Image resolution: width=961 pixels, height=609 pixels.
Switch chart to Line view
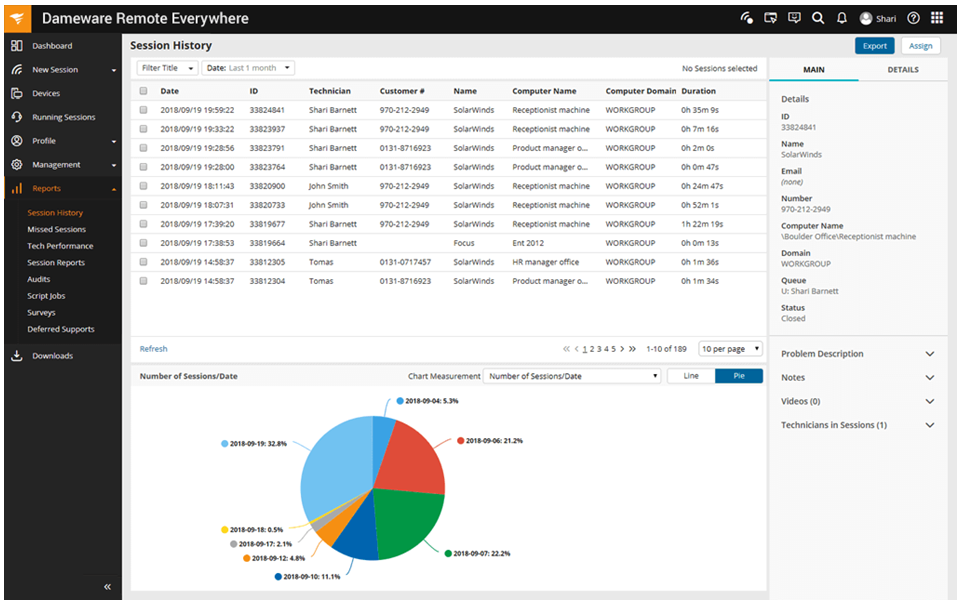(x=691, y=376)
